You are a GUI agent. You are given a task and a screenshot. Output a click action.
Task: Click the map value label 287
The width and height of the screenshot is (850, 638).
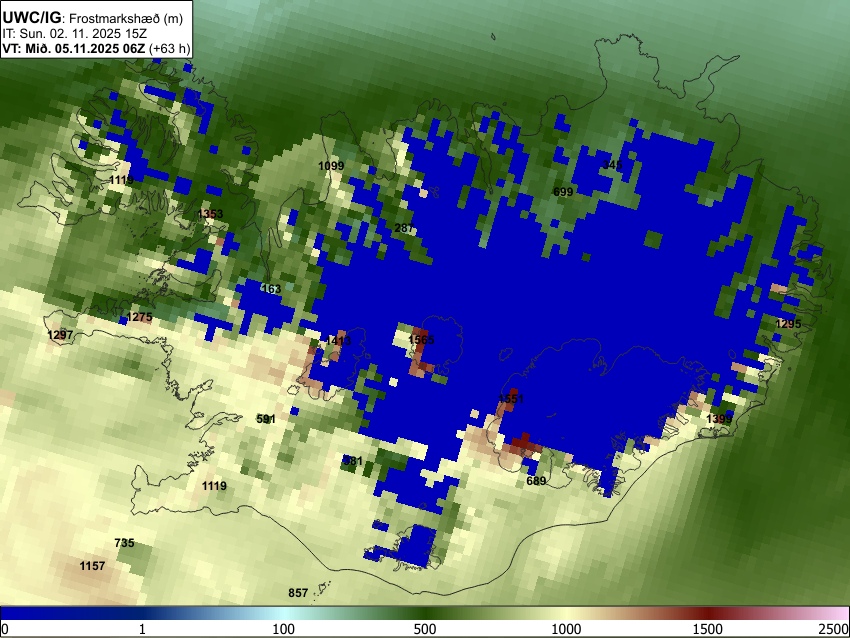pos(404,228)
